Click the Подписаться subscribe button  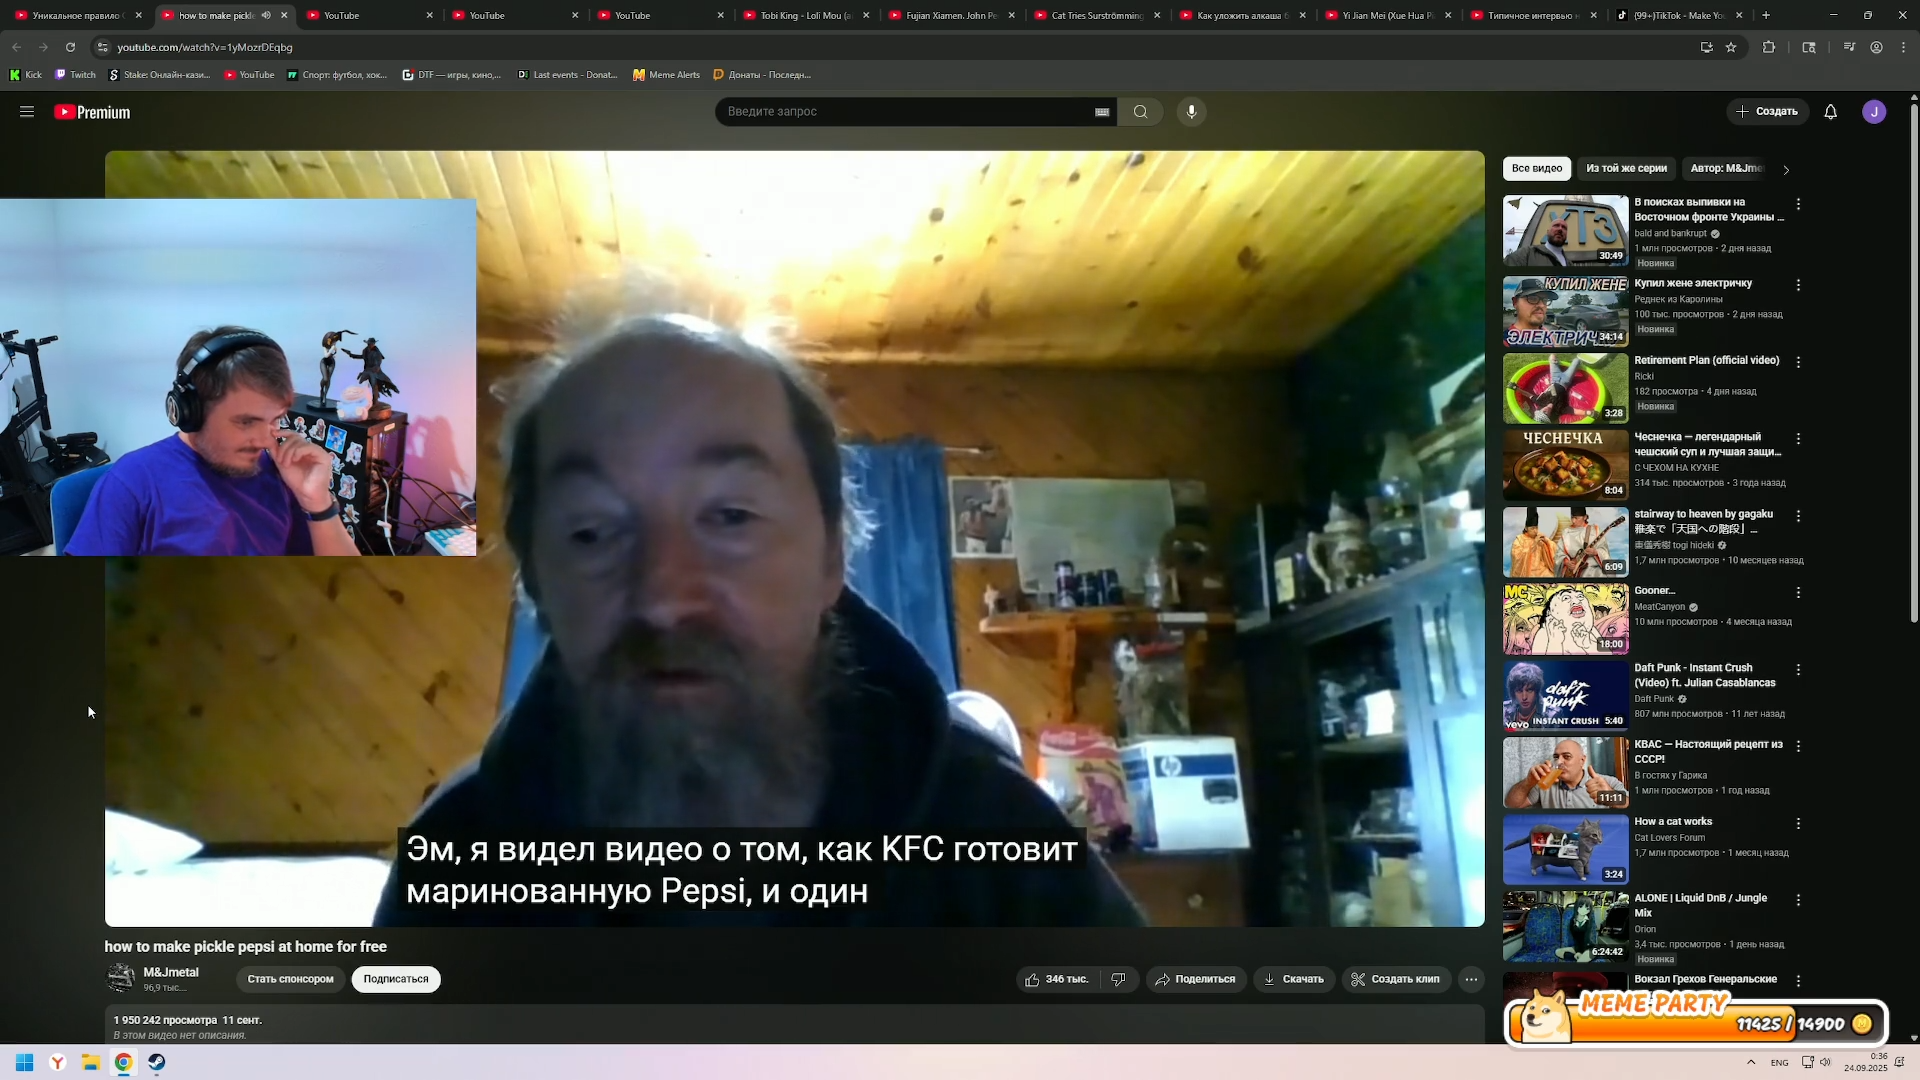coord(395,979)
